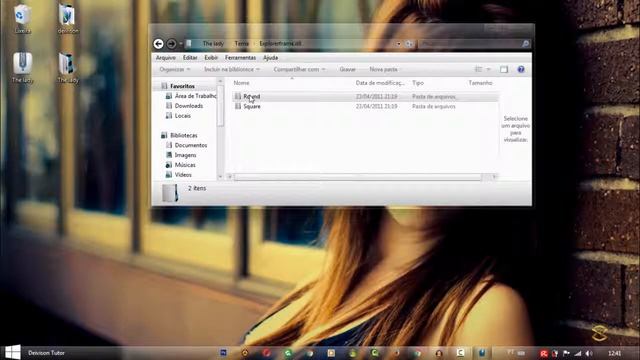Create a folder with 'Nova pasta'
Viewport: 640px width, 360px height.
click(383, 69)
